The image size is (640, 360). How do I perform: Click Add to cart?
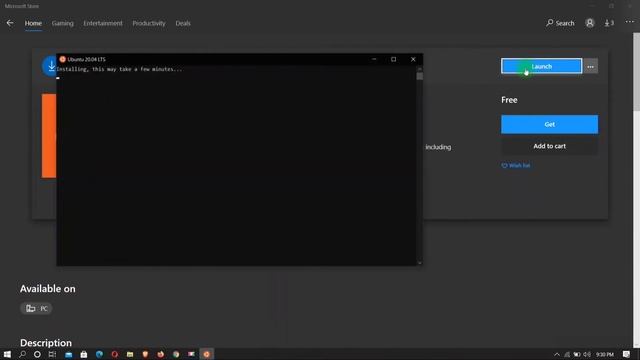tap(549, 146)
